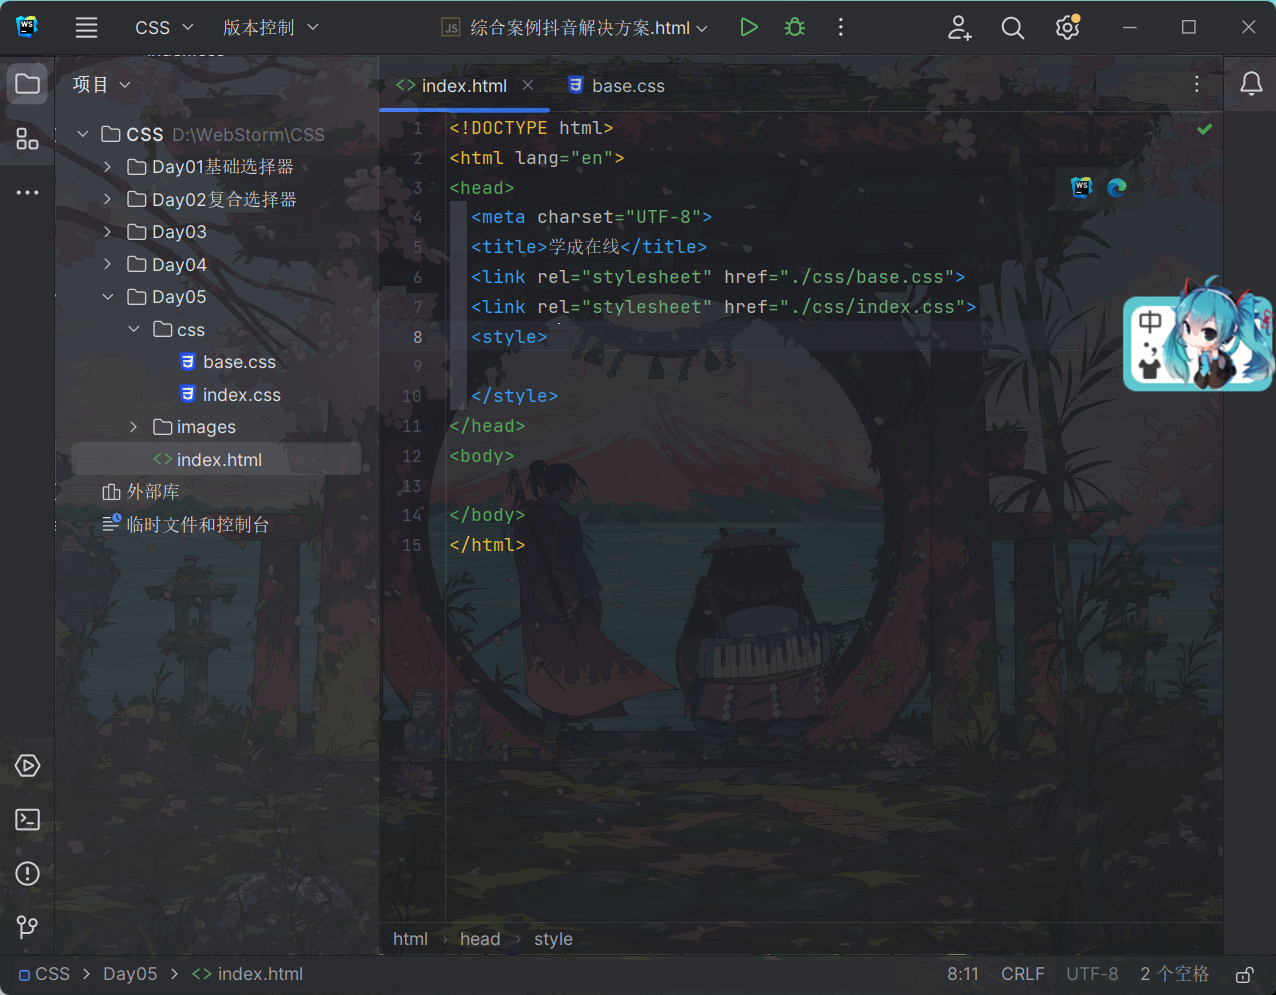Image resolution: width=1276 pixels, height=995 pixels.
Task: Open Search Everywhere magnifier
Action: pos(1013,28)
